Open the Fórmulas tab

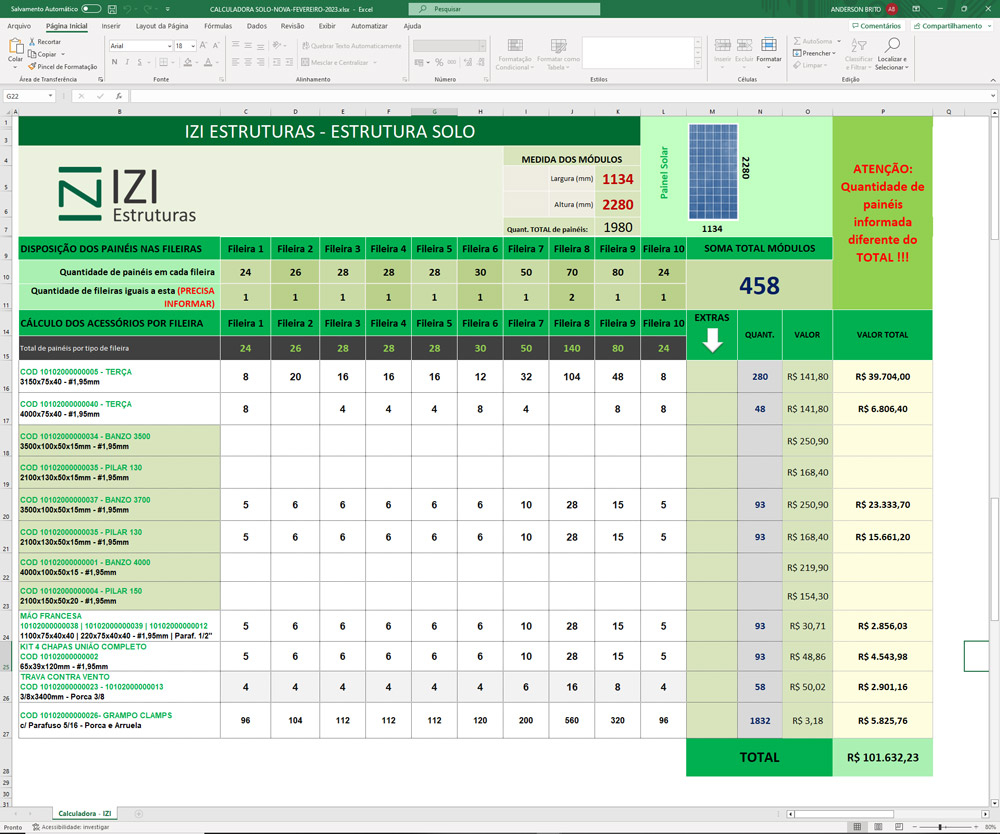click(x=218, y=26)
